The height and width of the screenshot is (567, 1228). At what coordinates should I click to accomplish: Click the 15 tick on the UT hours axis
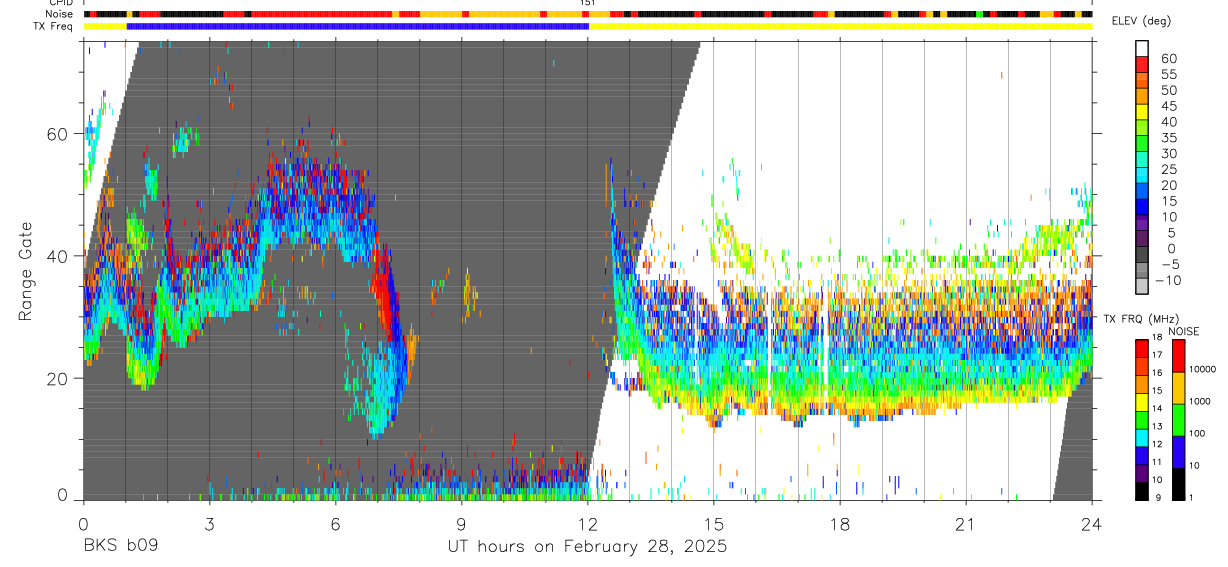(x=714, y=524)
